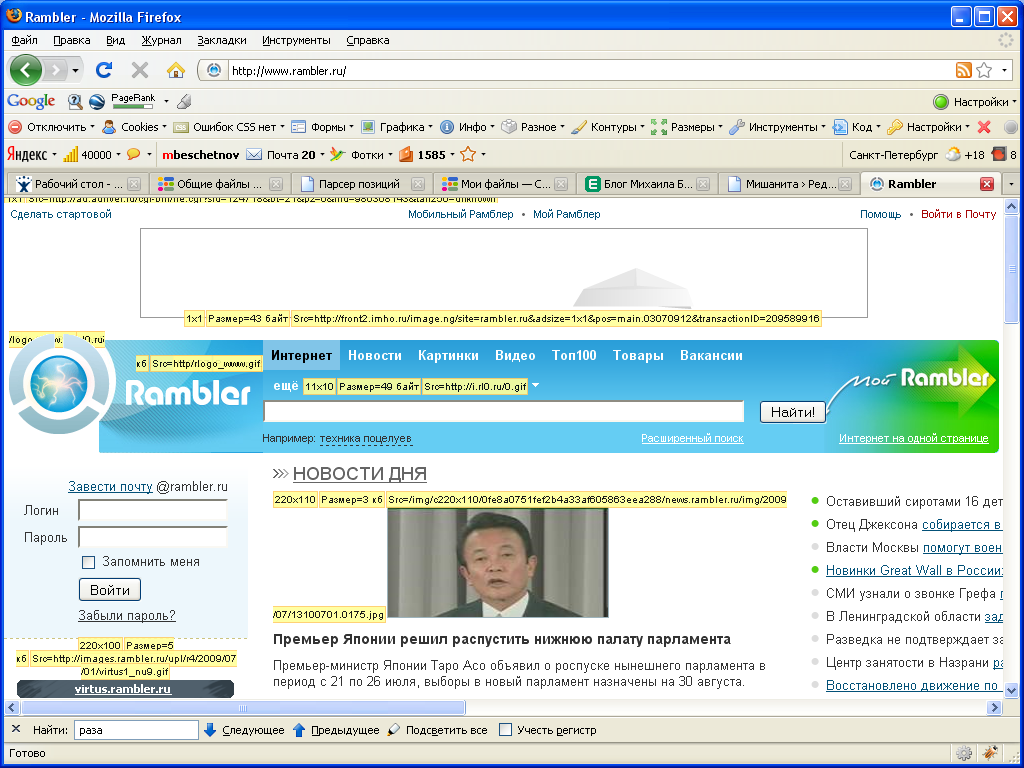Open the Закладки menu
The image size is (1024, 768).
[x=222, y=40]
